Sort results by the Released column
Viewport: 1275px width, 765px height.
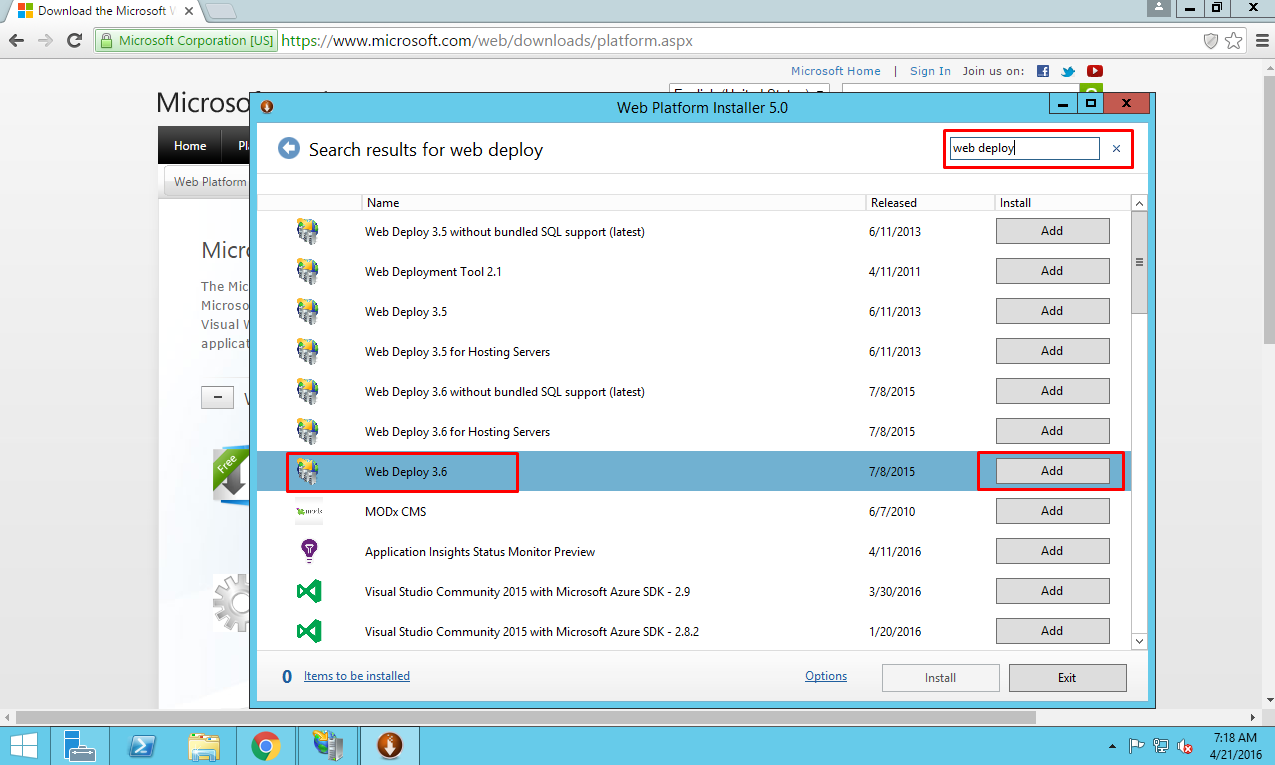click(x=930, y=203)
